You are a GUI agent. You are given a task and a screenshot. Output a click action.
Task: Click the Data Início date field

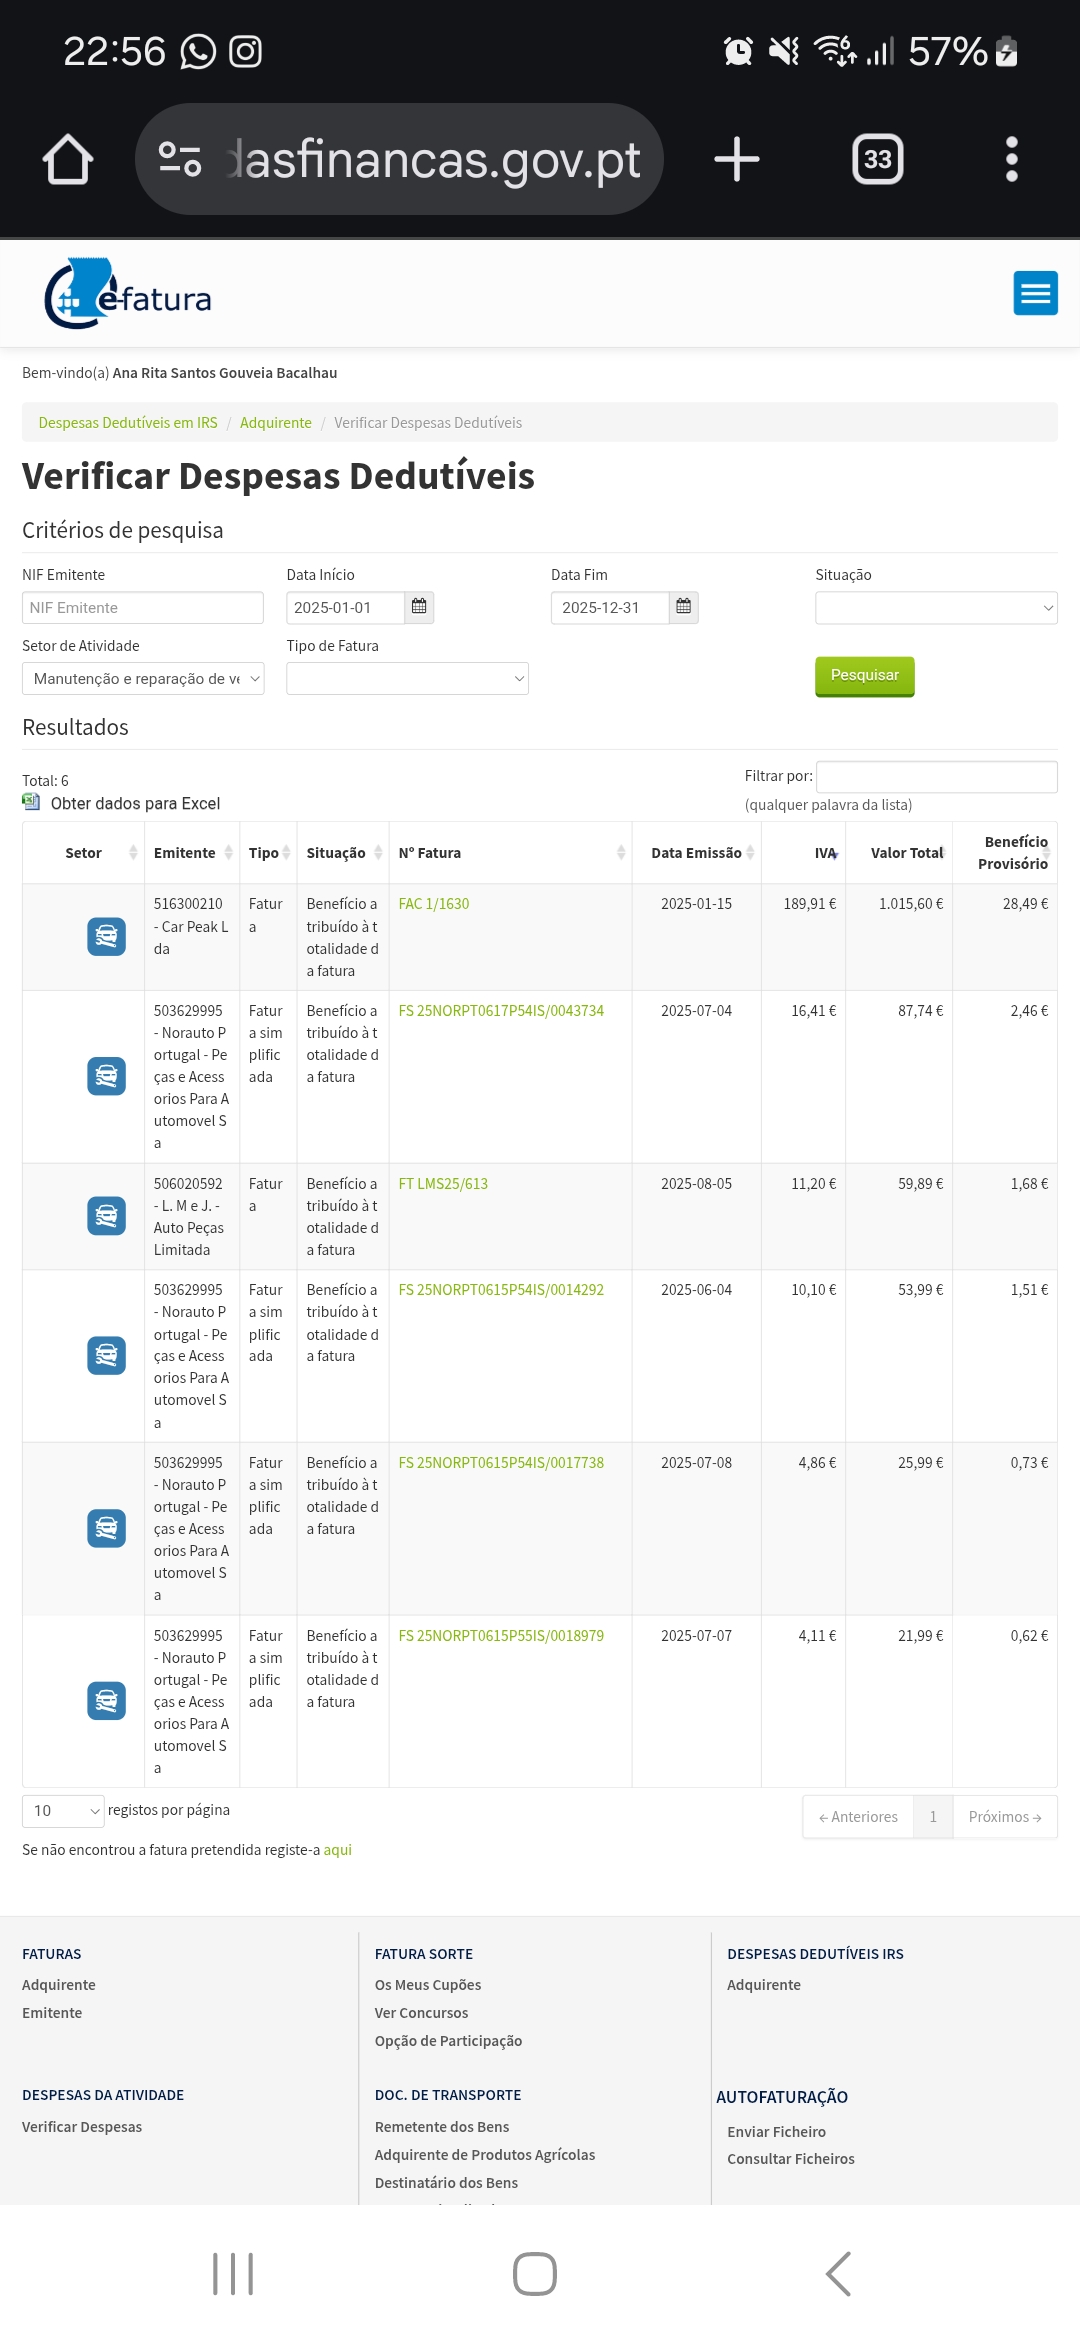coord(345,607)
